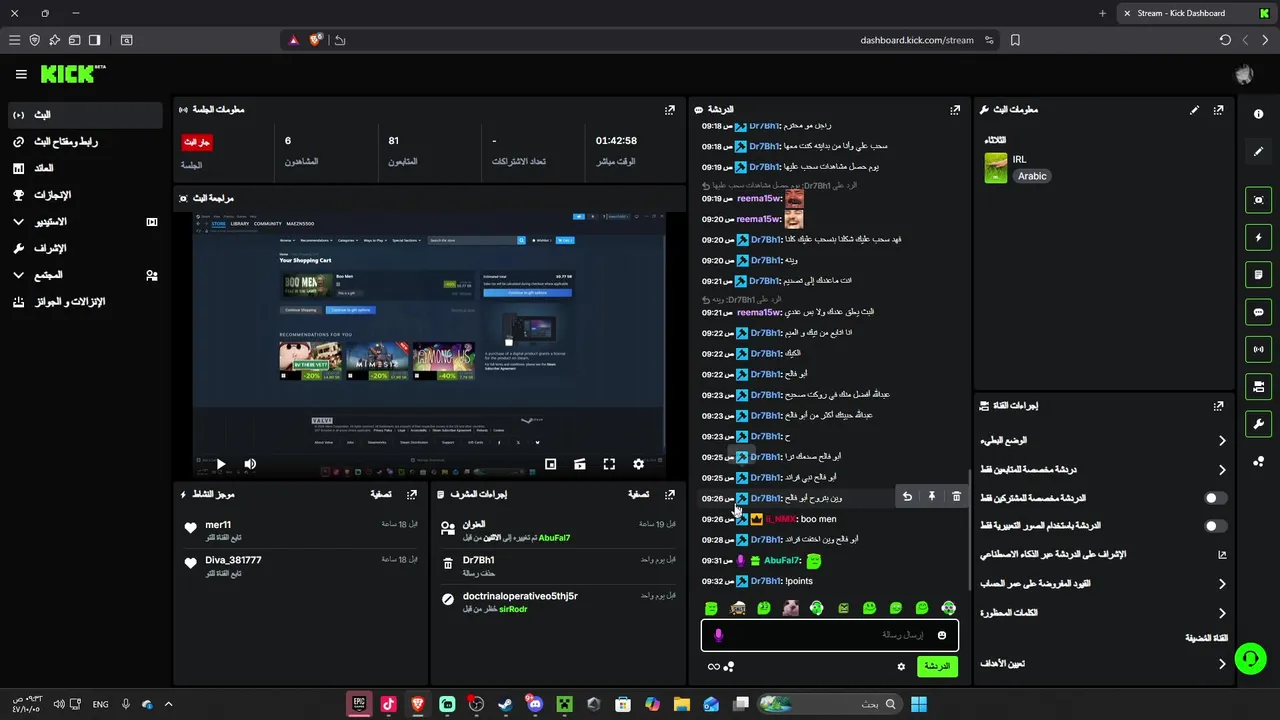
Task: Pop out the chat panel
Action: click(x=955, y=110)
